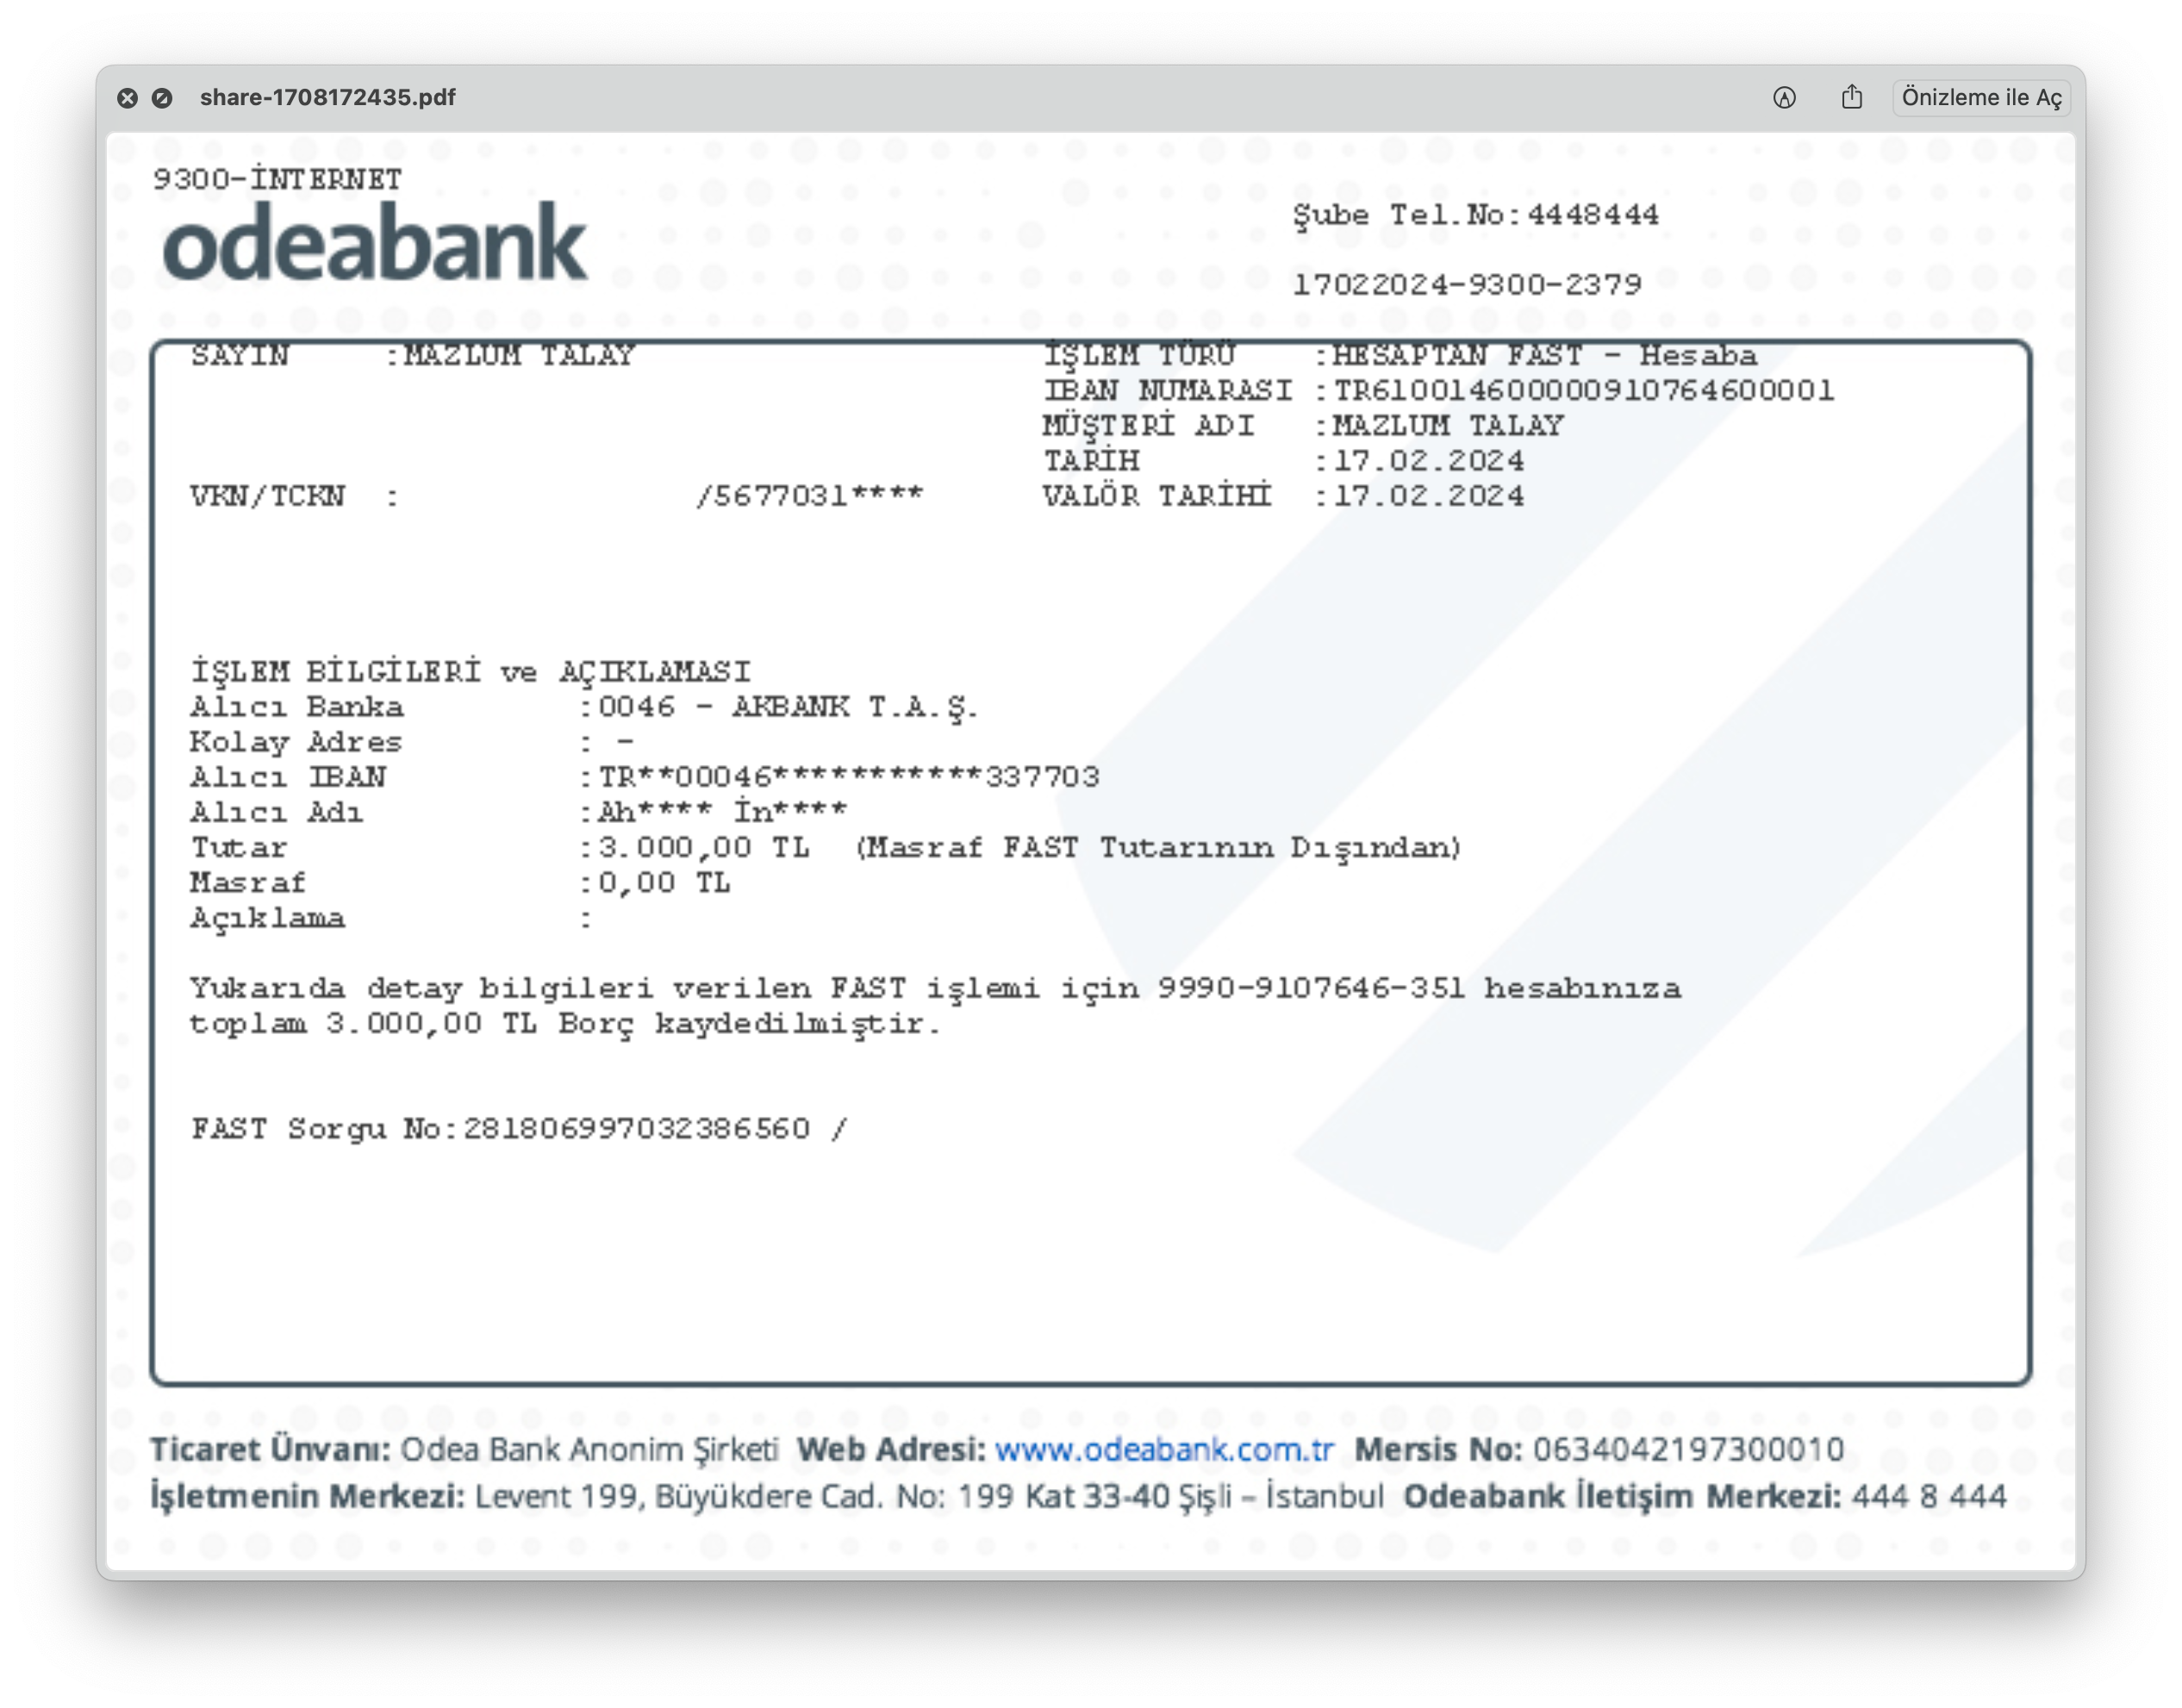Image resolution: width=2182 pixels, height=1708 pixels.
Task: Click the 9300-İNTERNET header text
Action: click(x=277, y=180)
